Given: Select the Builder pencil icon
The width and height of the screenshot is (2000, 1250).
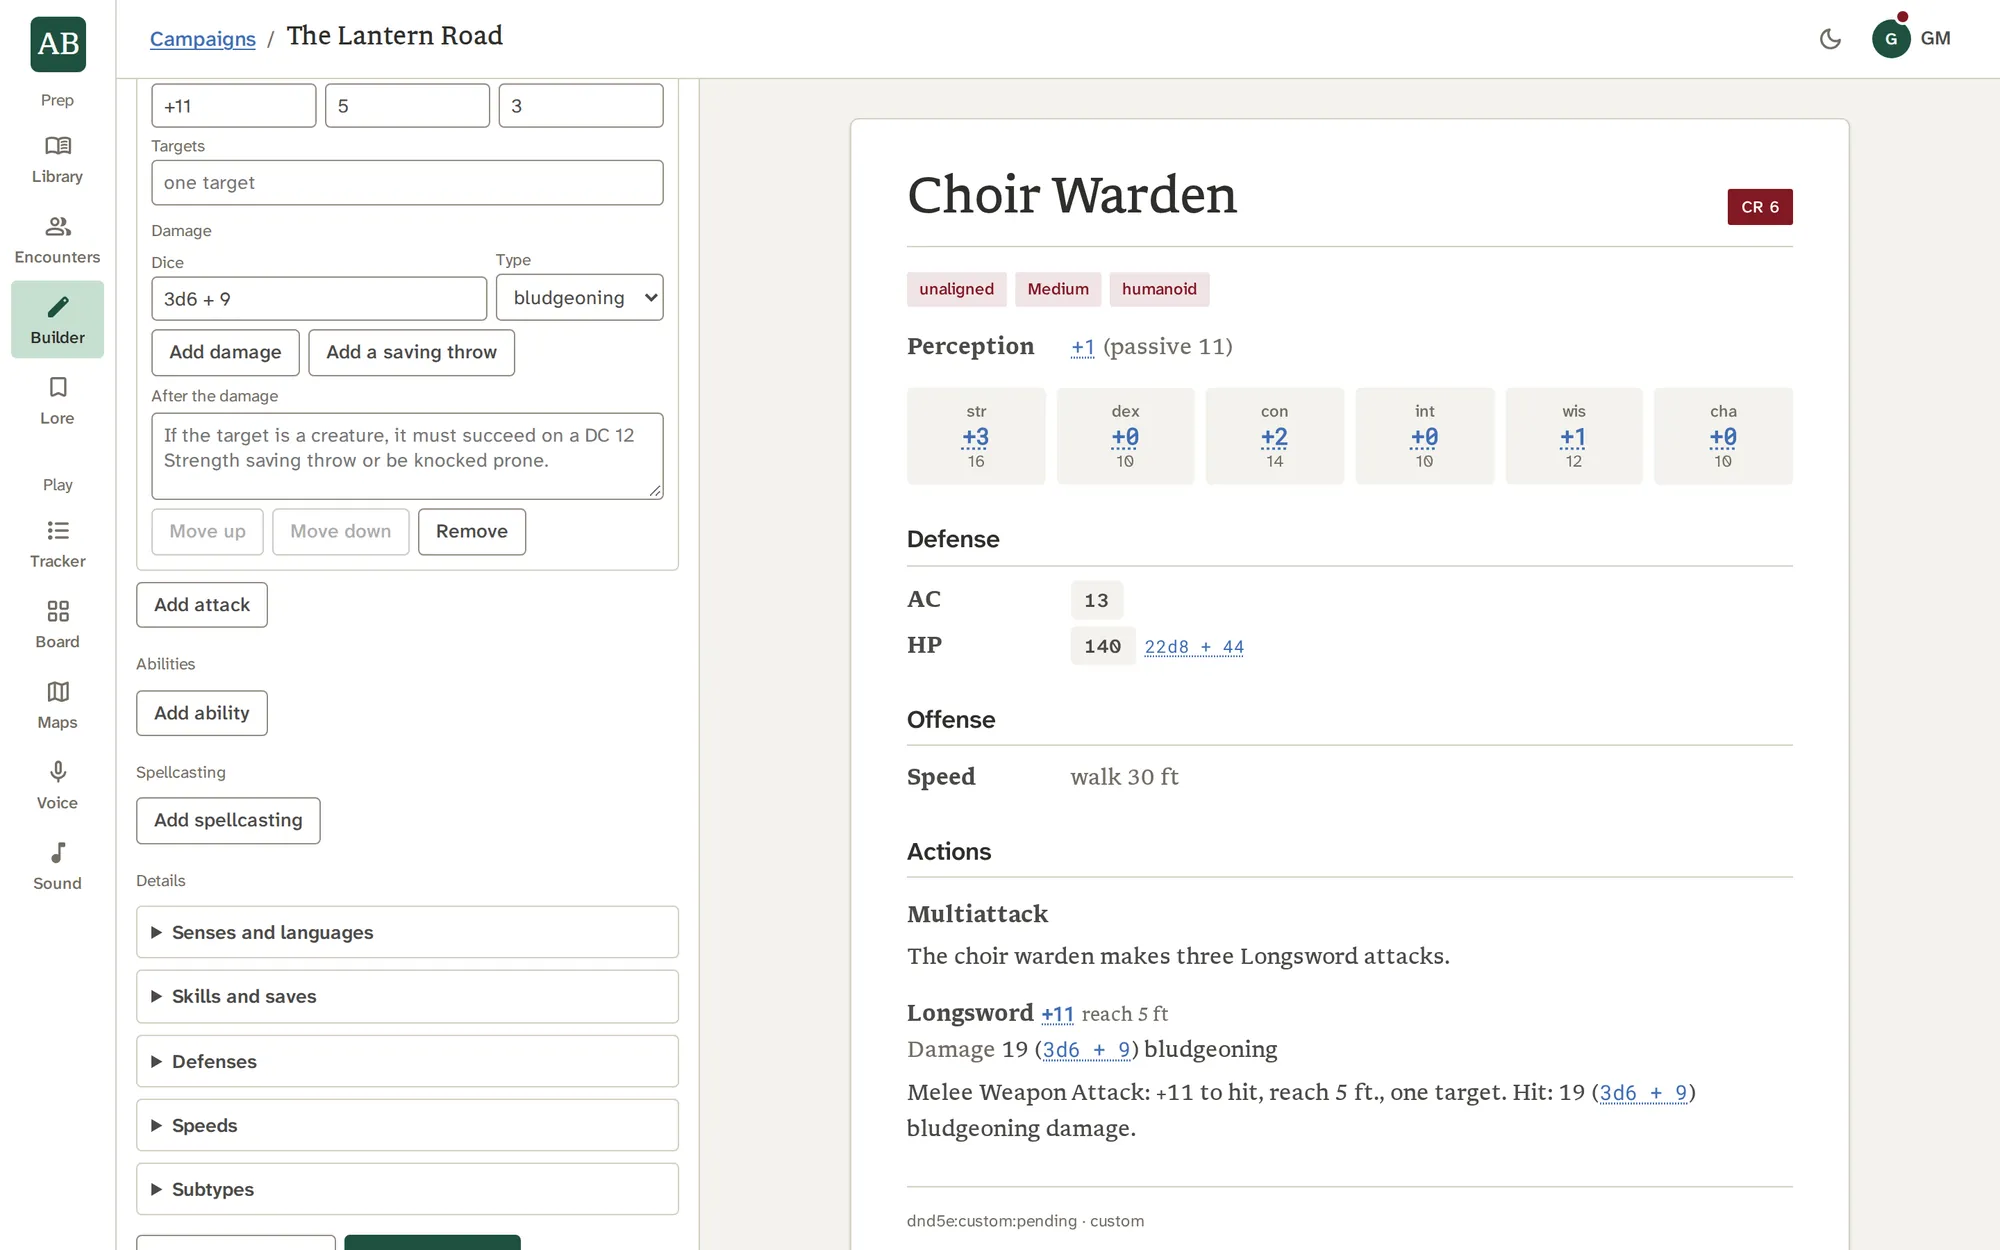Looking at the screenshot, I should [58, 307].
